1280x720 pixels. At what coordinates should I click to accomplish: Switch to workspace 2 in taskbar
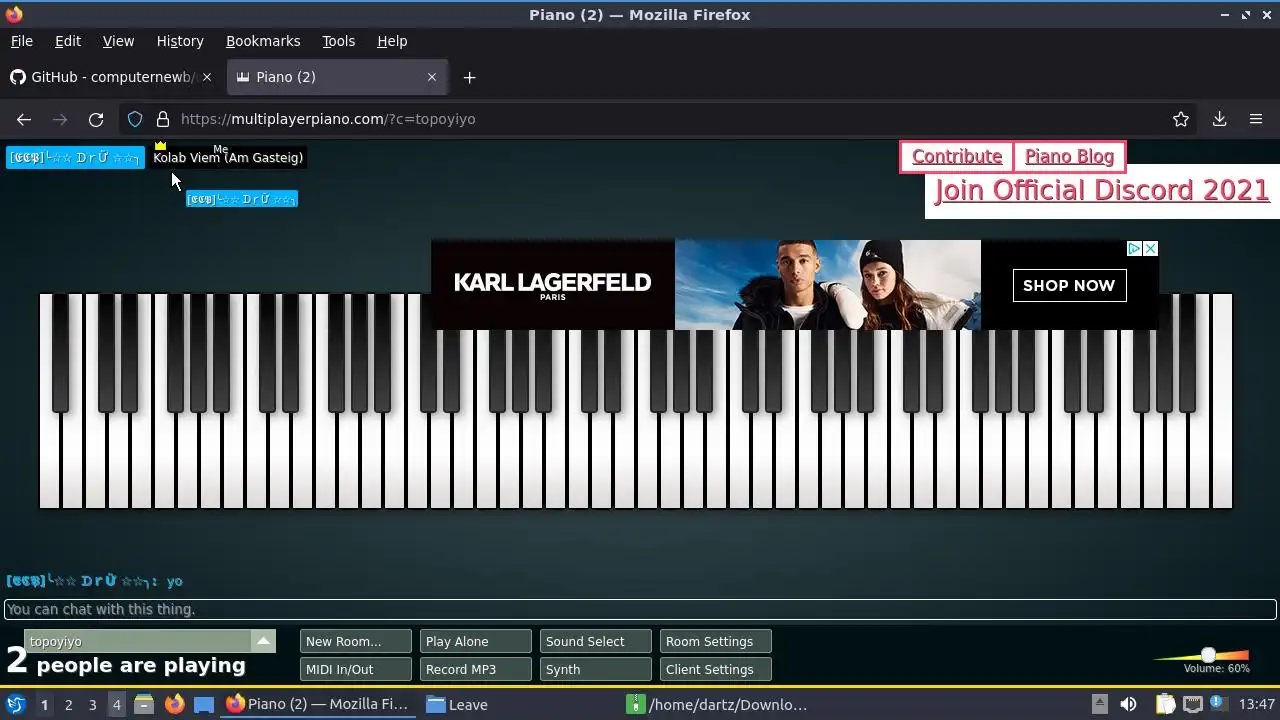(x=68, y=704)
